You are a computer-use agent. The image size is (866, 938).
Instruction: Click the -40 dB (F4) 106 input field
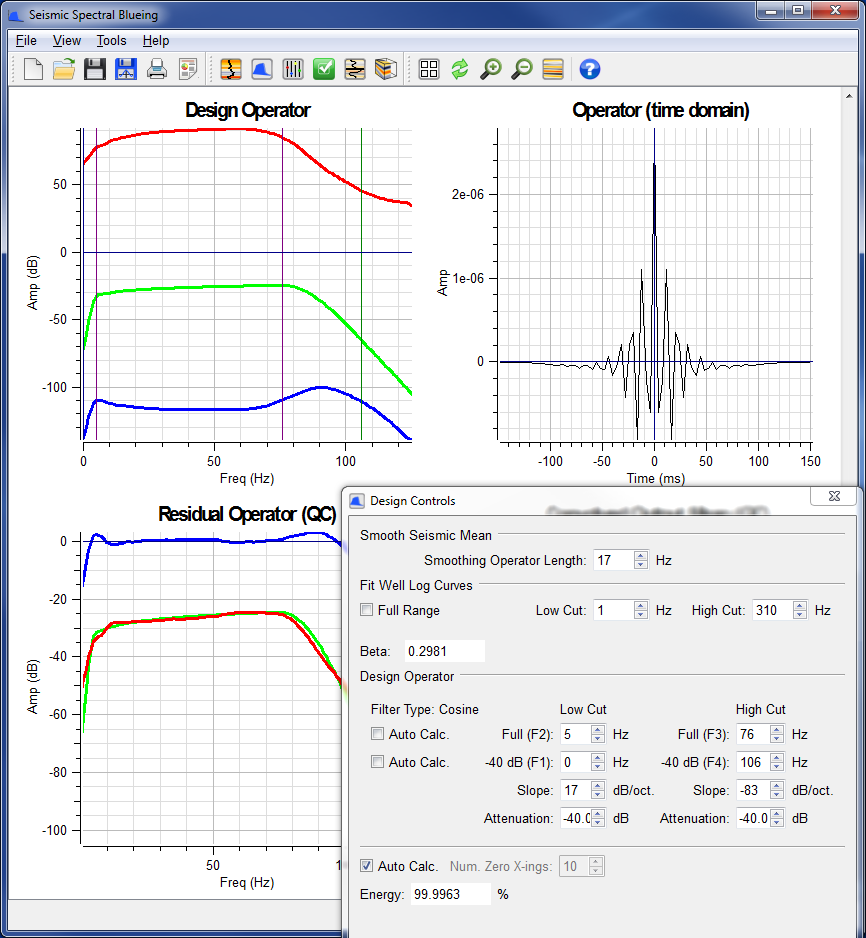pos(753,762)
